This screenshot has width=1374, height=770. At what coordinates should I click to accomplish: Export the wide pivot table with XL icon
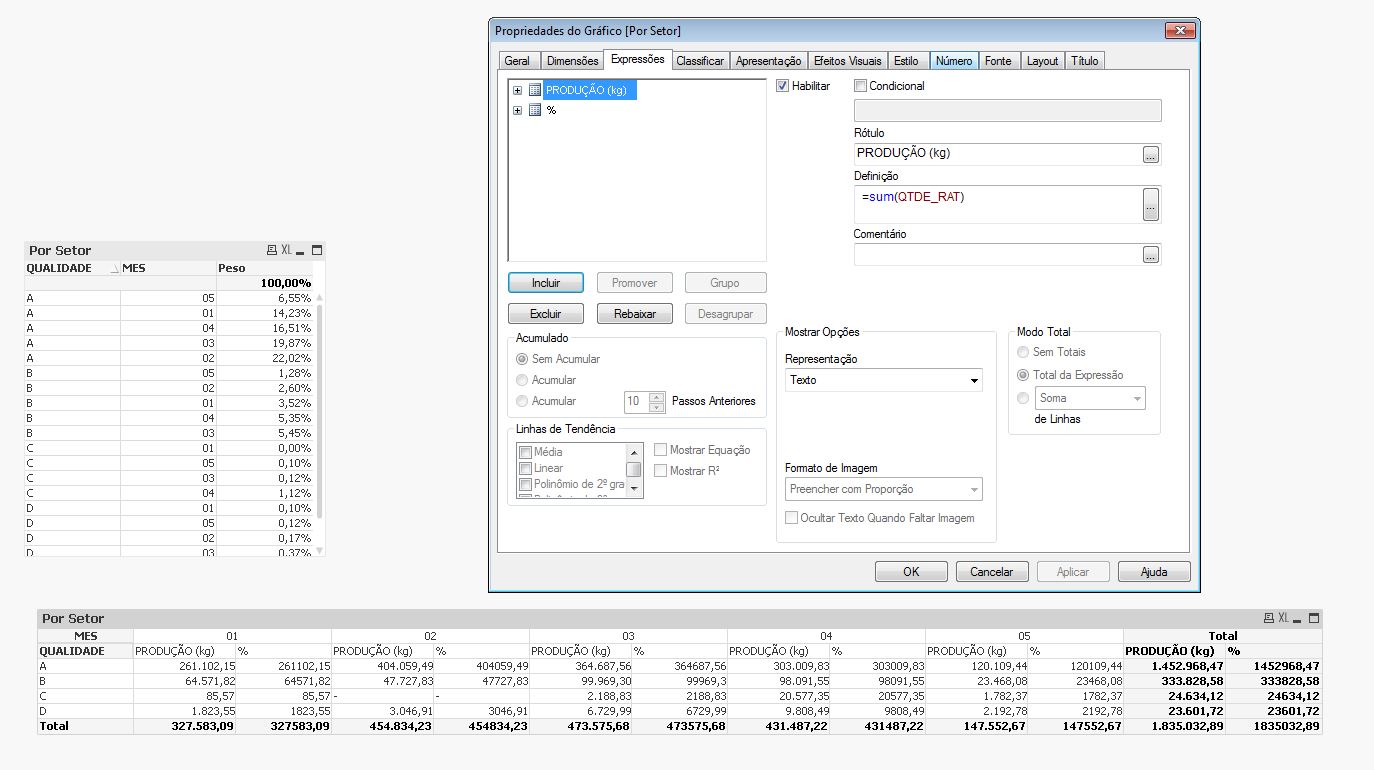(1284, 618)
